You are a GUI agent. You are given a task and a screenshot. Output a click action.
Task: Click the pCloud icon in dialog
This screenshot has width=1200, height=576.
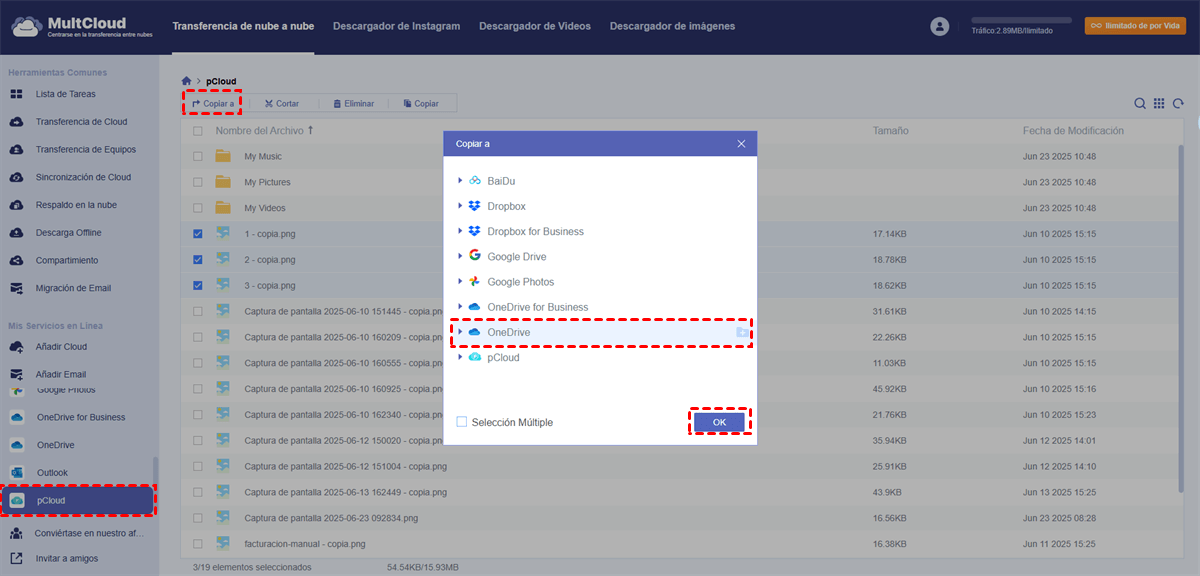(475, 357)
